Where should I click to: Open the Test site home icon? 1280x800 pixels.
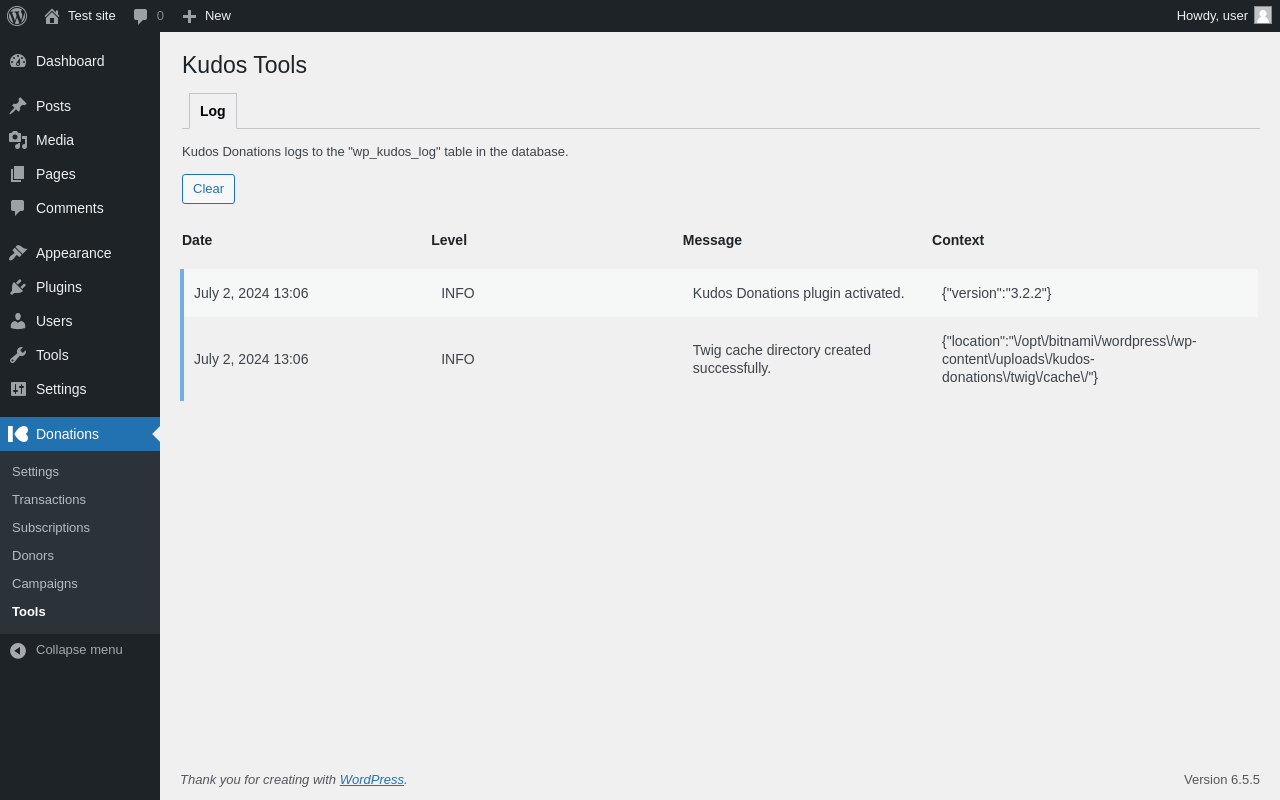coord(52,16)
